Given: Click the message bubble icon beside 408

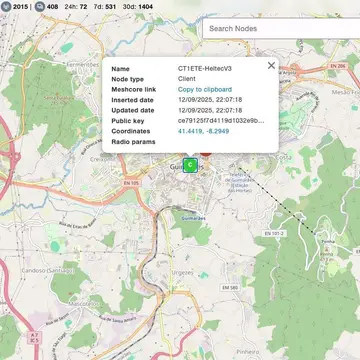Looking at the screenshot, I should 40,6.
